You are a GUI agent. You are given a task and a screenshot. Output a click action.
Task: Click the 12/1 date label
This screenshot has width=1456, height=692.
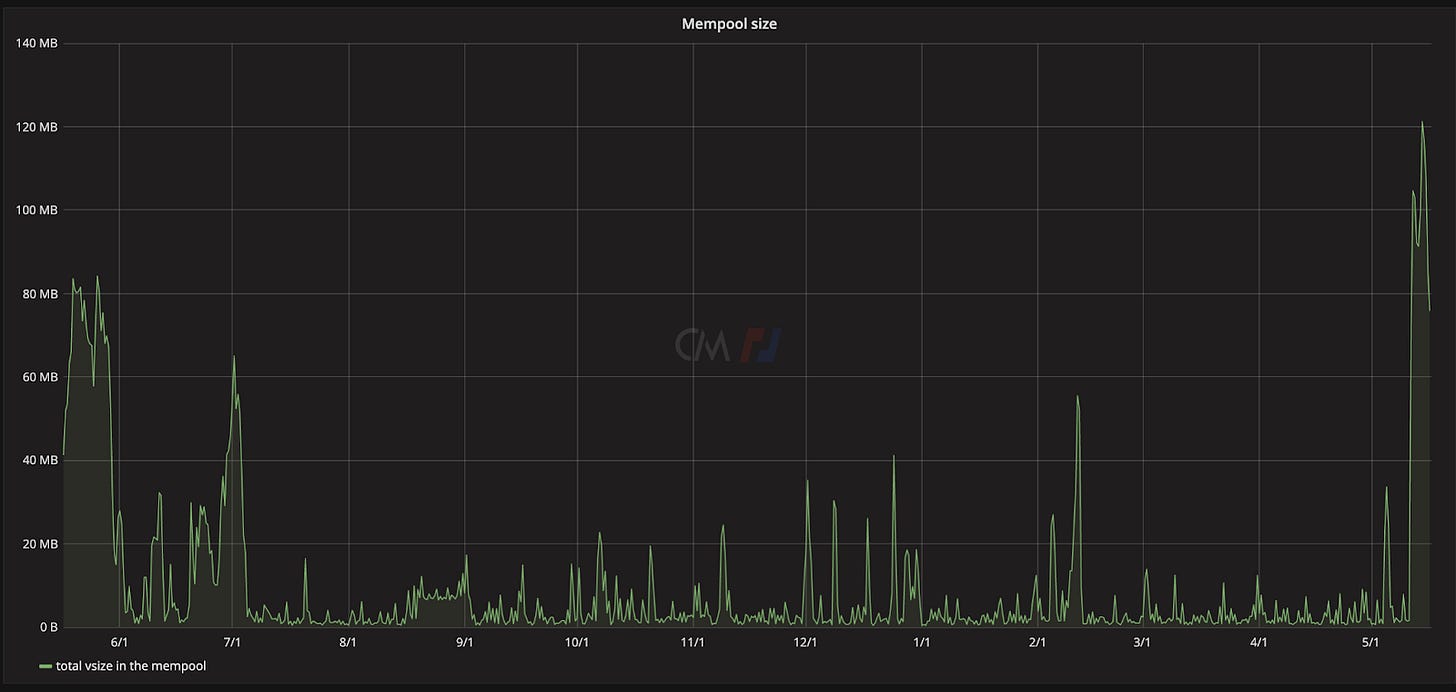[806, 642]
